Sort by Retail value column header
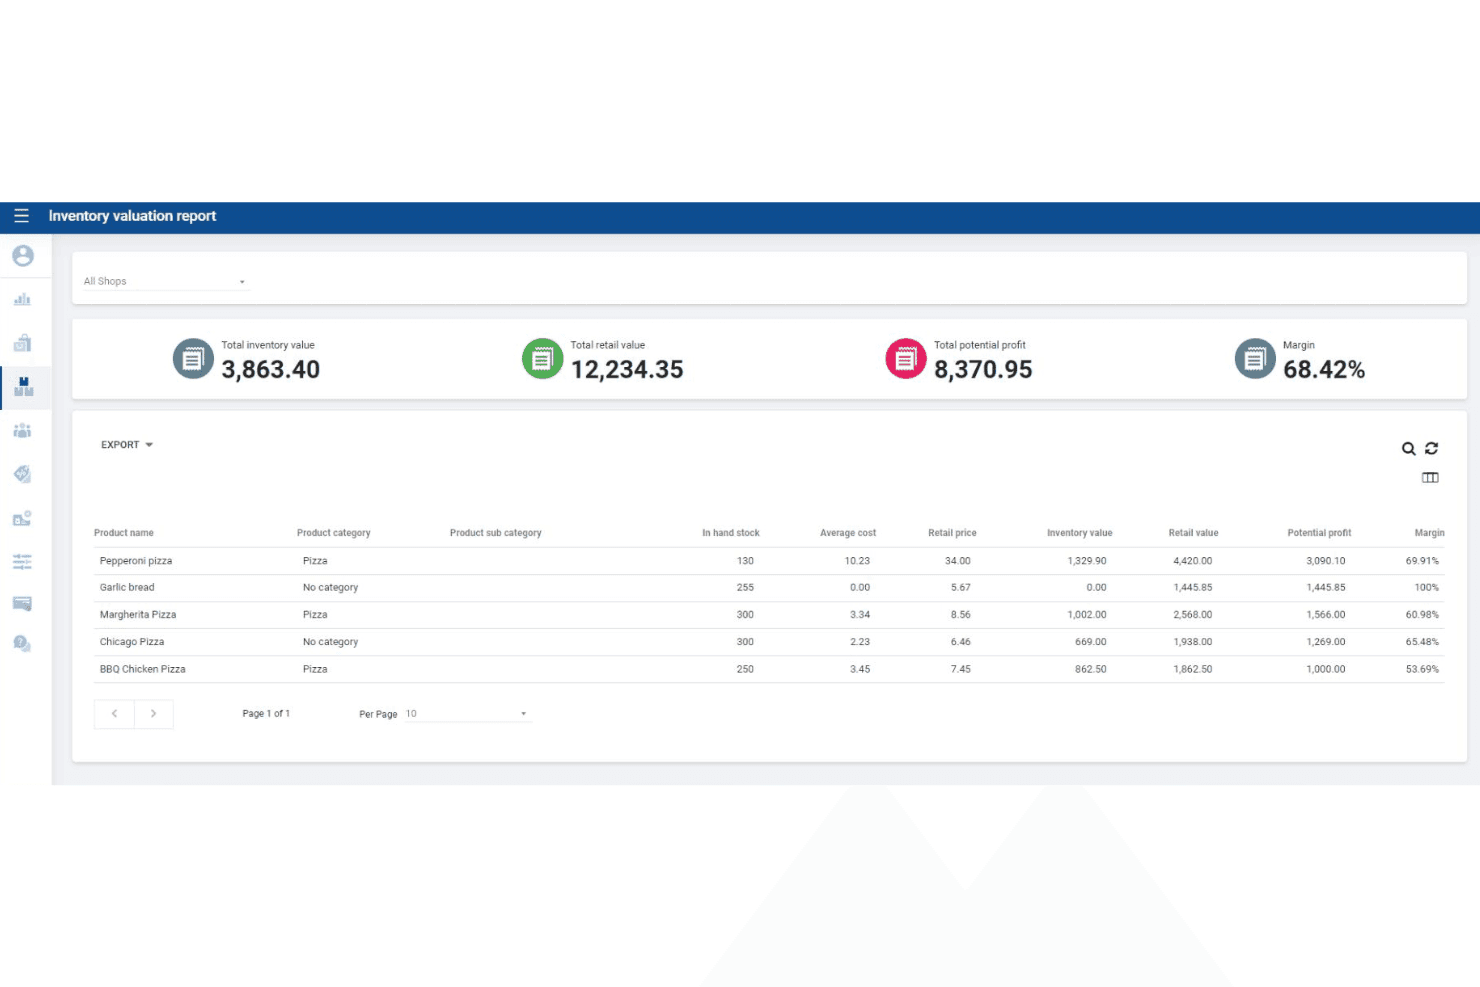The image size is (1480, 987). pyautogui.click(x=1193, y=533)
